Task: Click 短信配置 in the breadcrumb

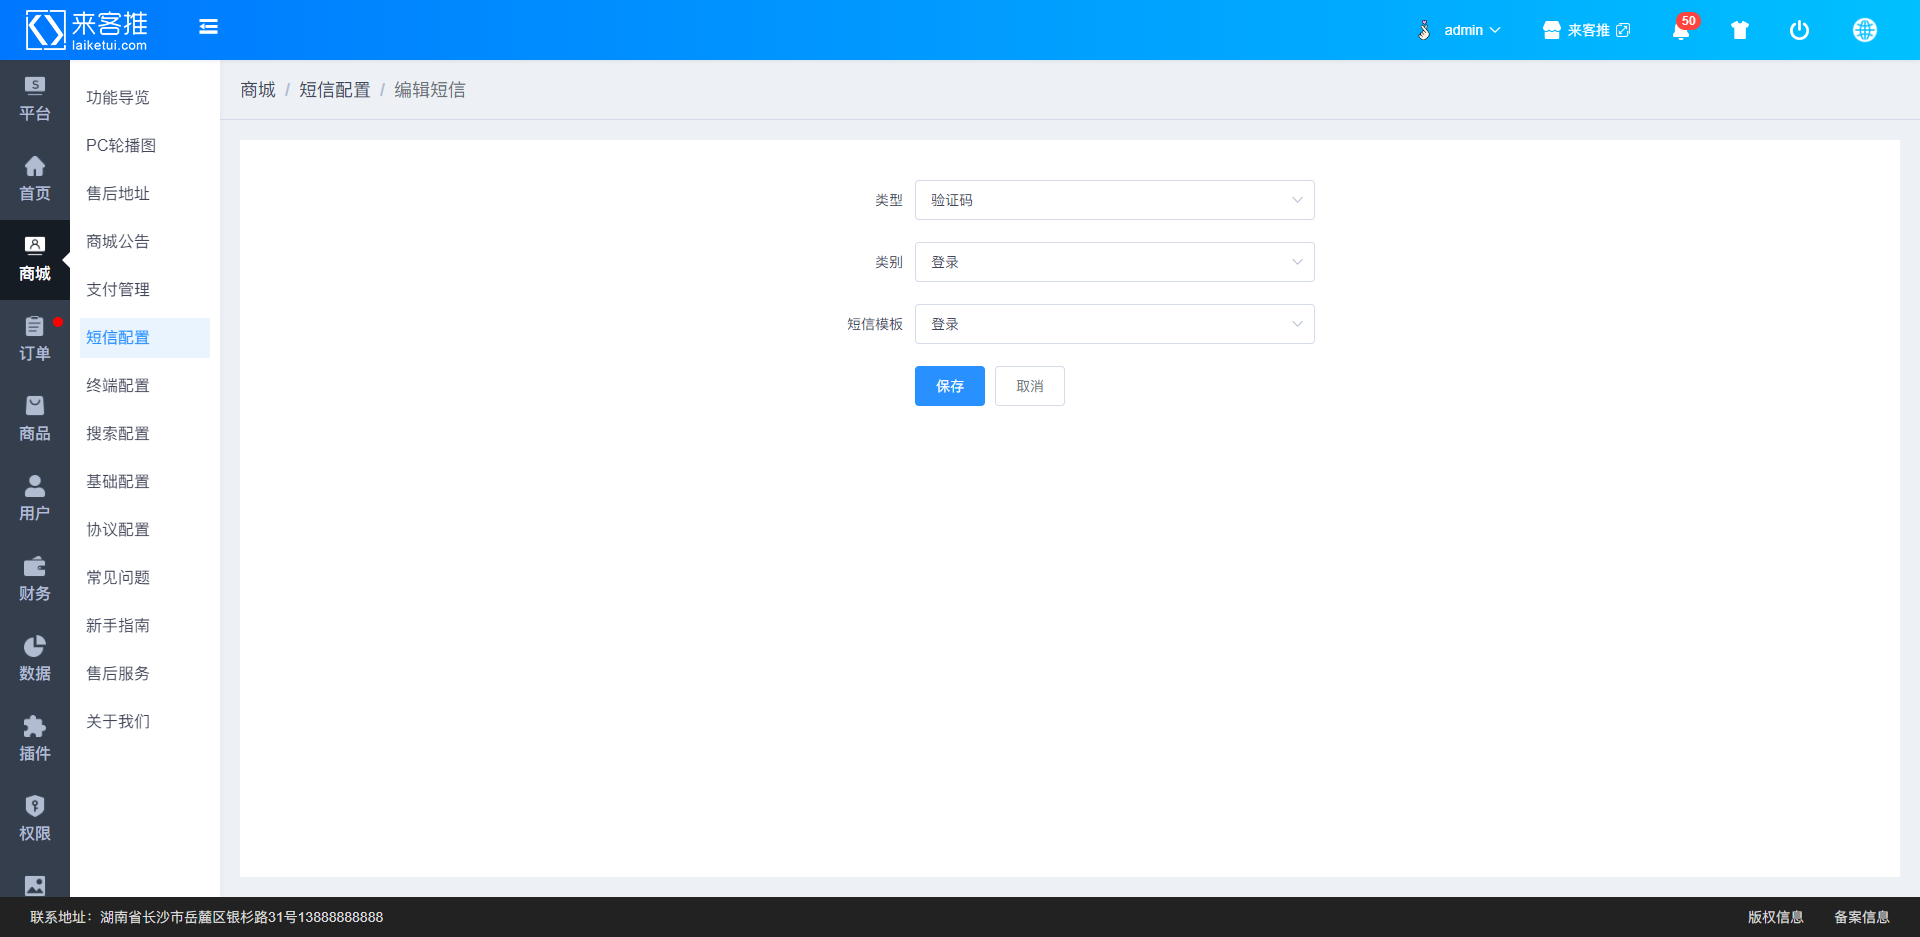Action: (334, 90)
